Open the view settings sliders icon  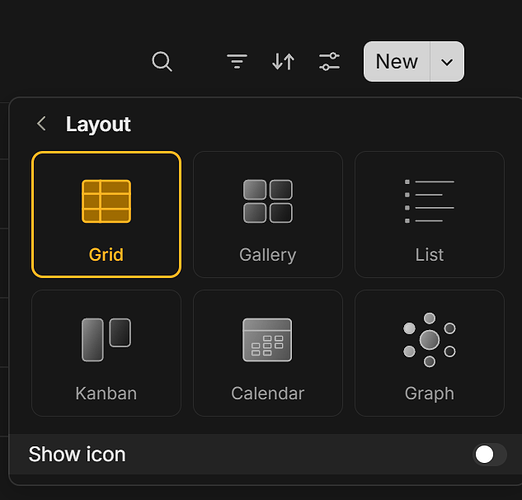[329, 61]
